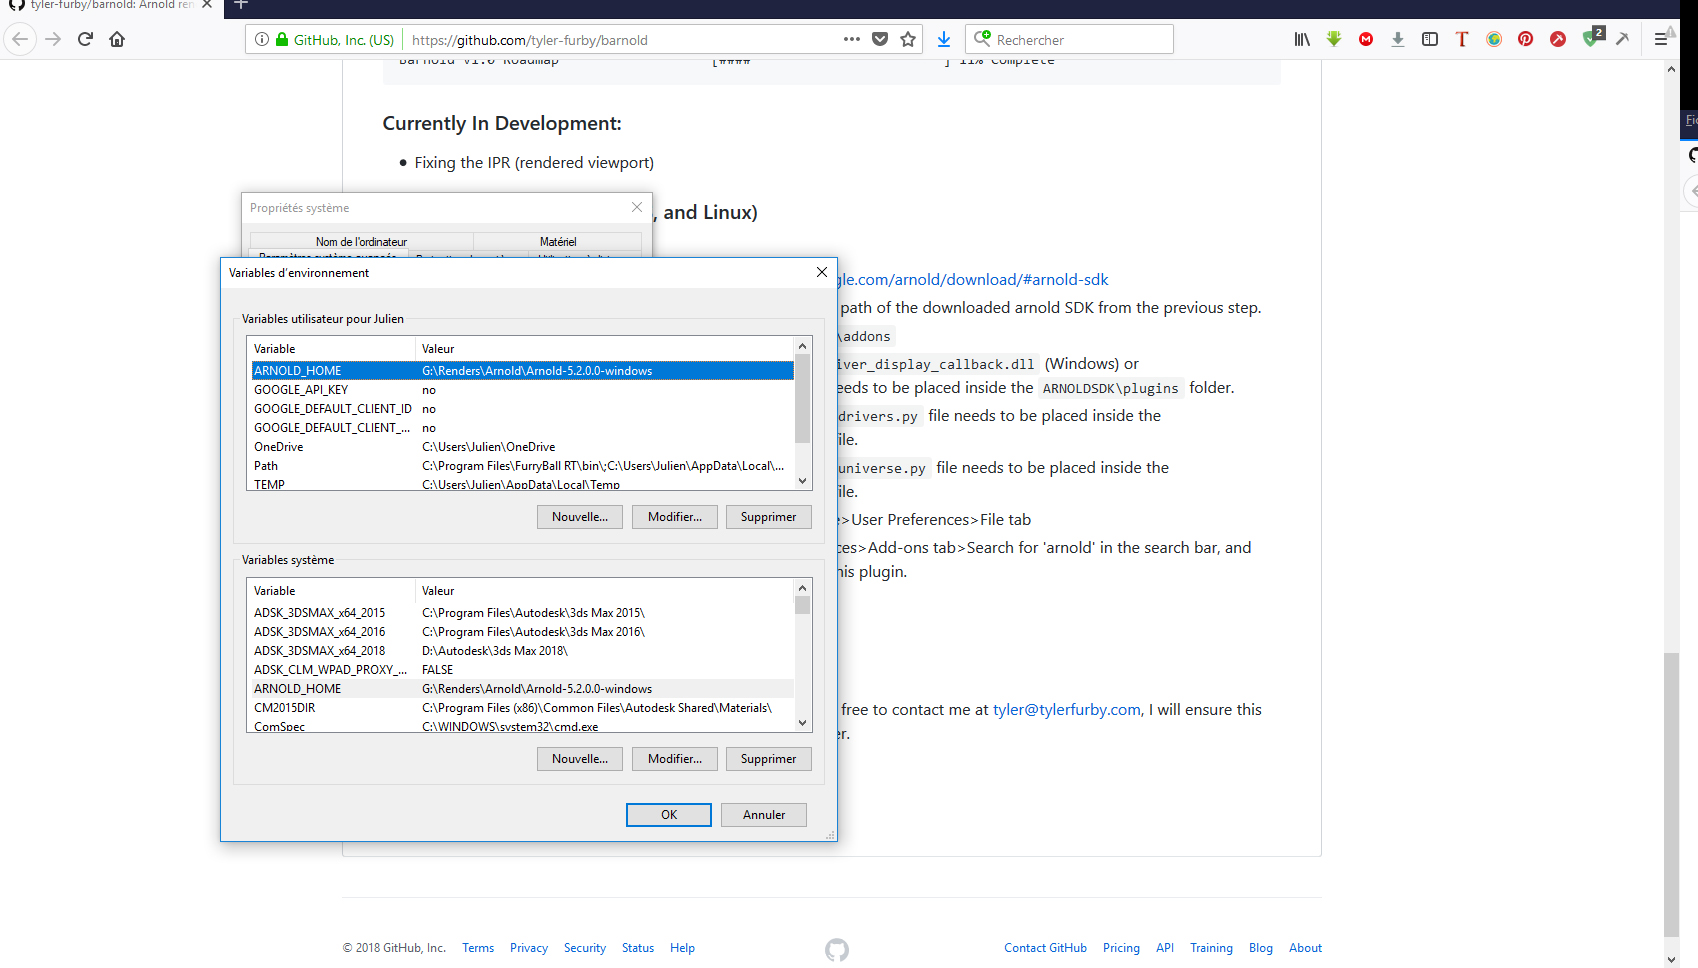Open the Privacy footer link
Viewport: 1698px width, 968px height.
[529, 948]
